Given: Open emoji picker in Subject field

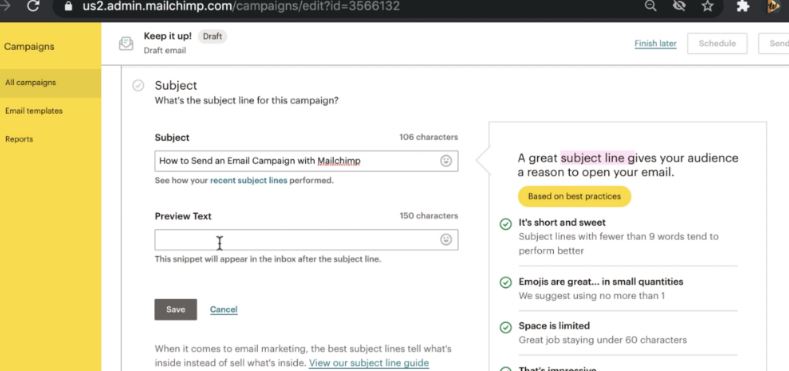Looking at the screenshot, I should pos(446,161).
